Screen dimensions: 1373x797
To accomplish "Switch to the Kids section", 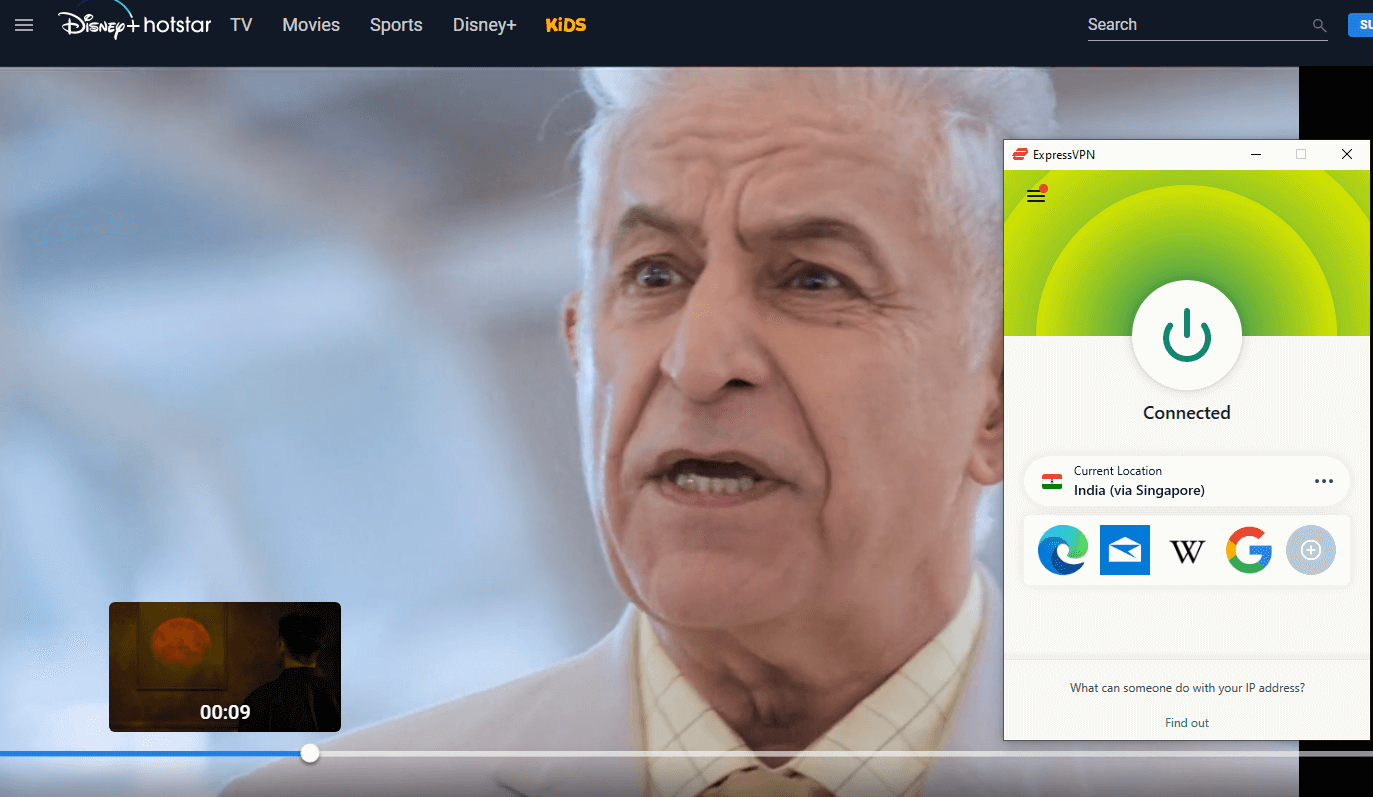I will pos(566,25).
